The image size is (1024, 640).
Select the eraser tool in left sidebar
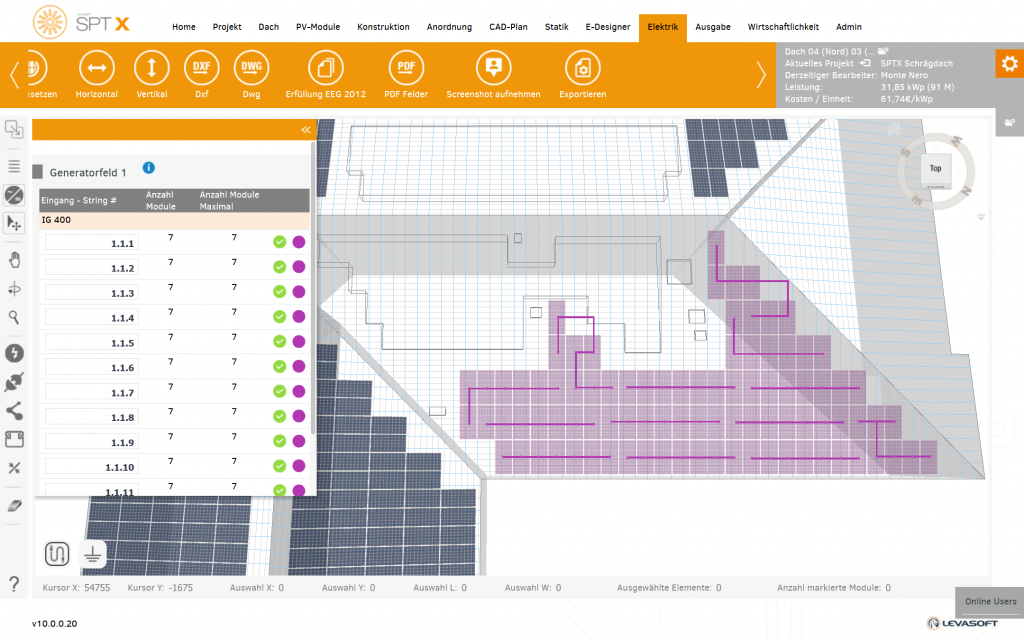(14, 506)
